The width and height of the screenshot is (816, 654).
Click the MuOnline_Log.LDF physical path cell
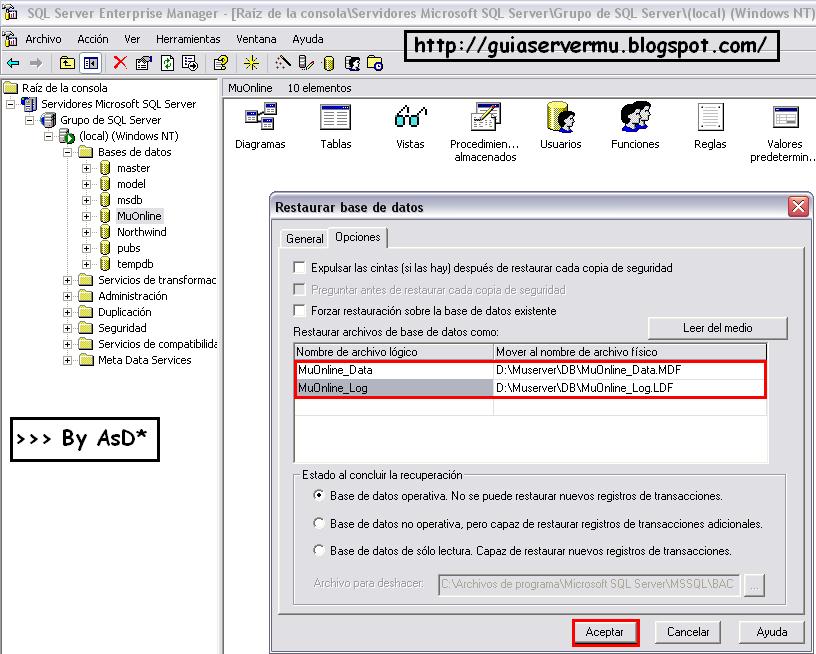coord(630,388)
